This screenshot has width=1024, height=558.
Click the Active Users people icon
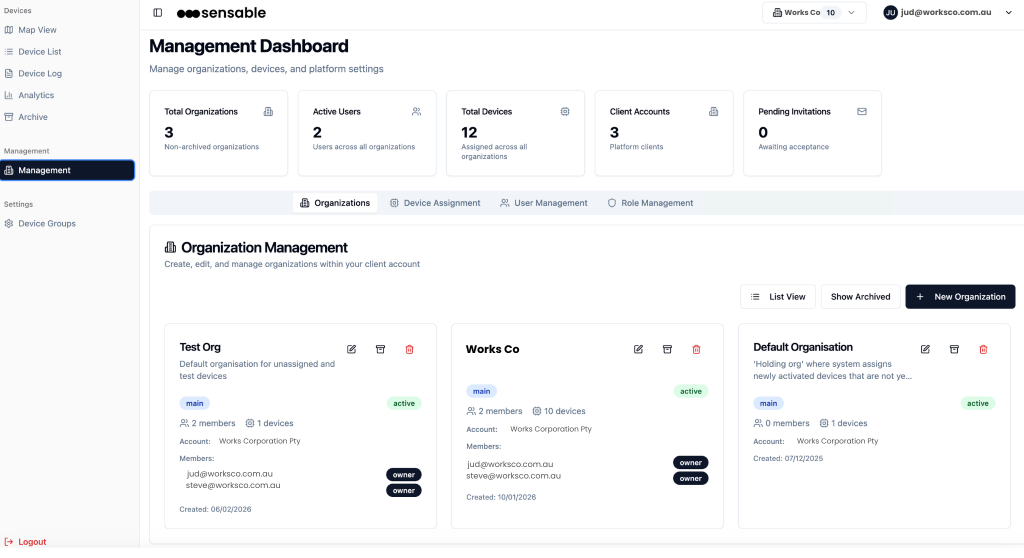point(416,112)
